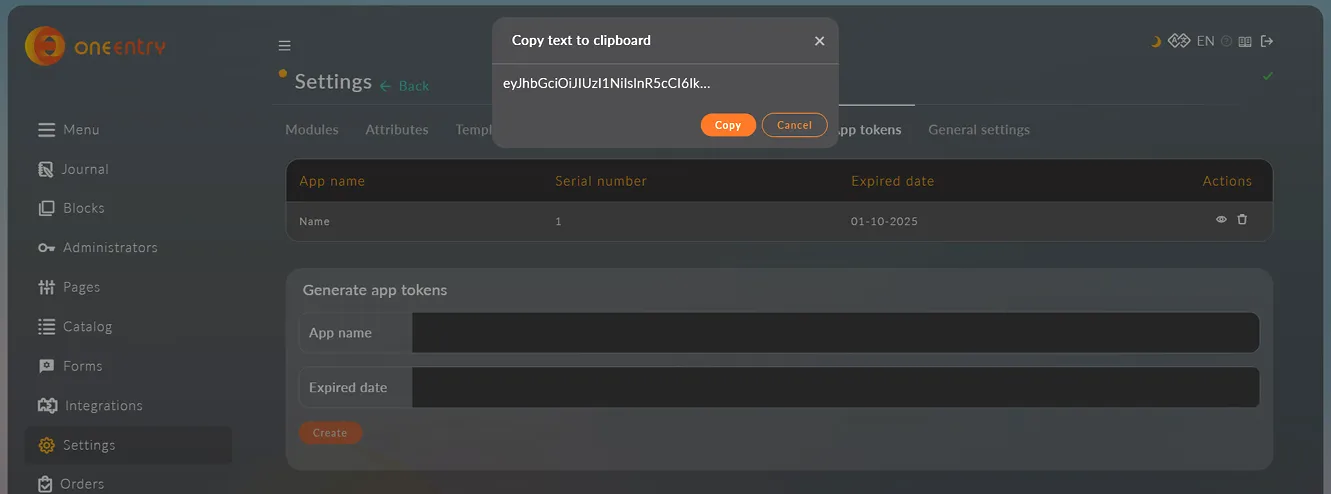Screen dimensions: 1331x494
Task: Click the token text eyJhbGci…
Action: 607,84
